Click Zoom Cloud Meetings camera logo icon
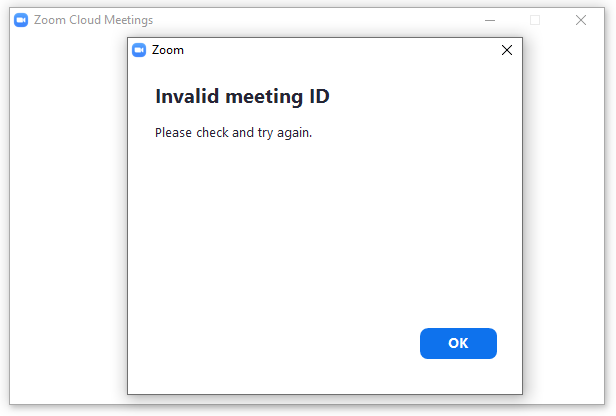The image size is (616, 416). (x=21, y=20)
